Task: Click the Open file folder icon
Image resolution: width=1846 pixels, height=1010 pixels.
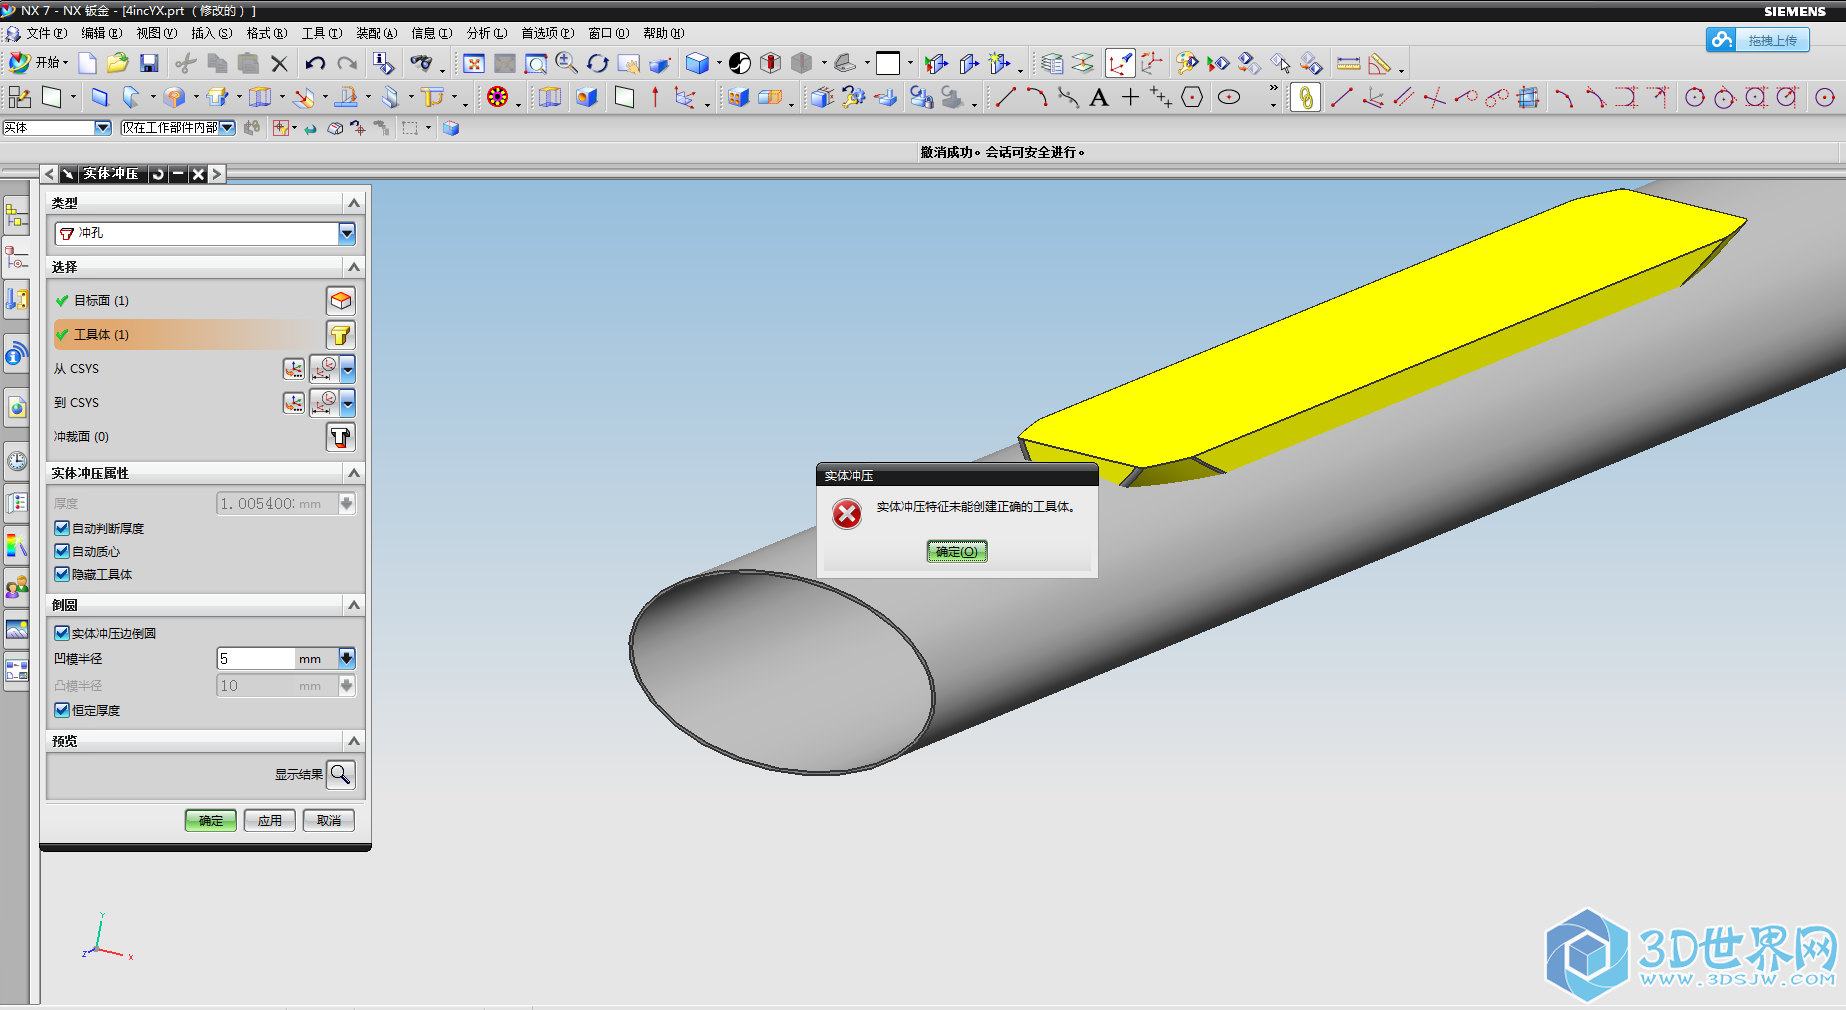Action: click(118, 63)
